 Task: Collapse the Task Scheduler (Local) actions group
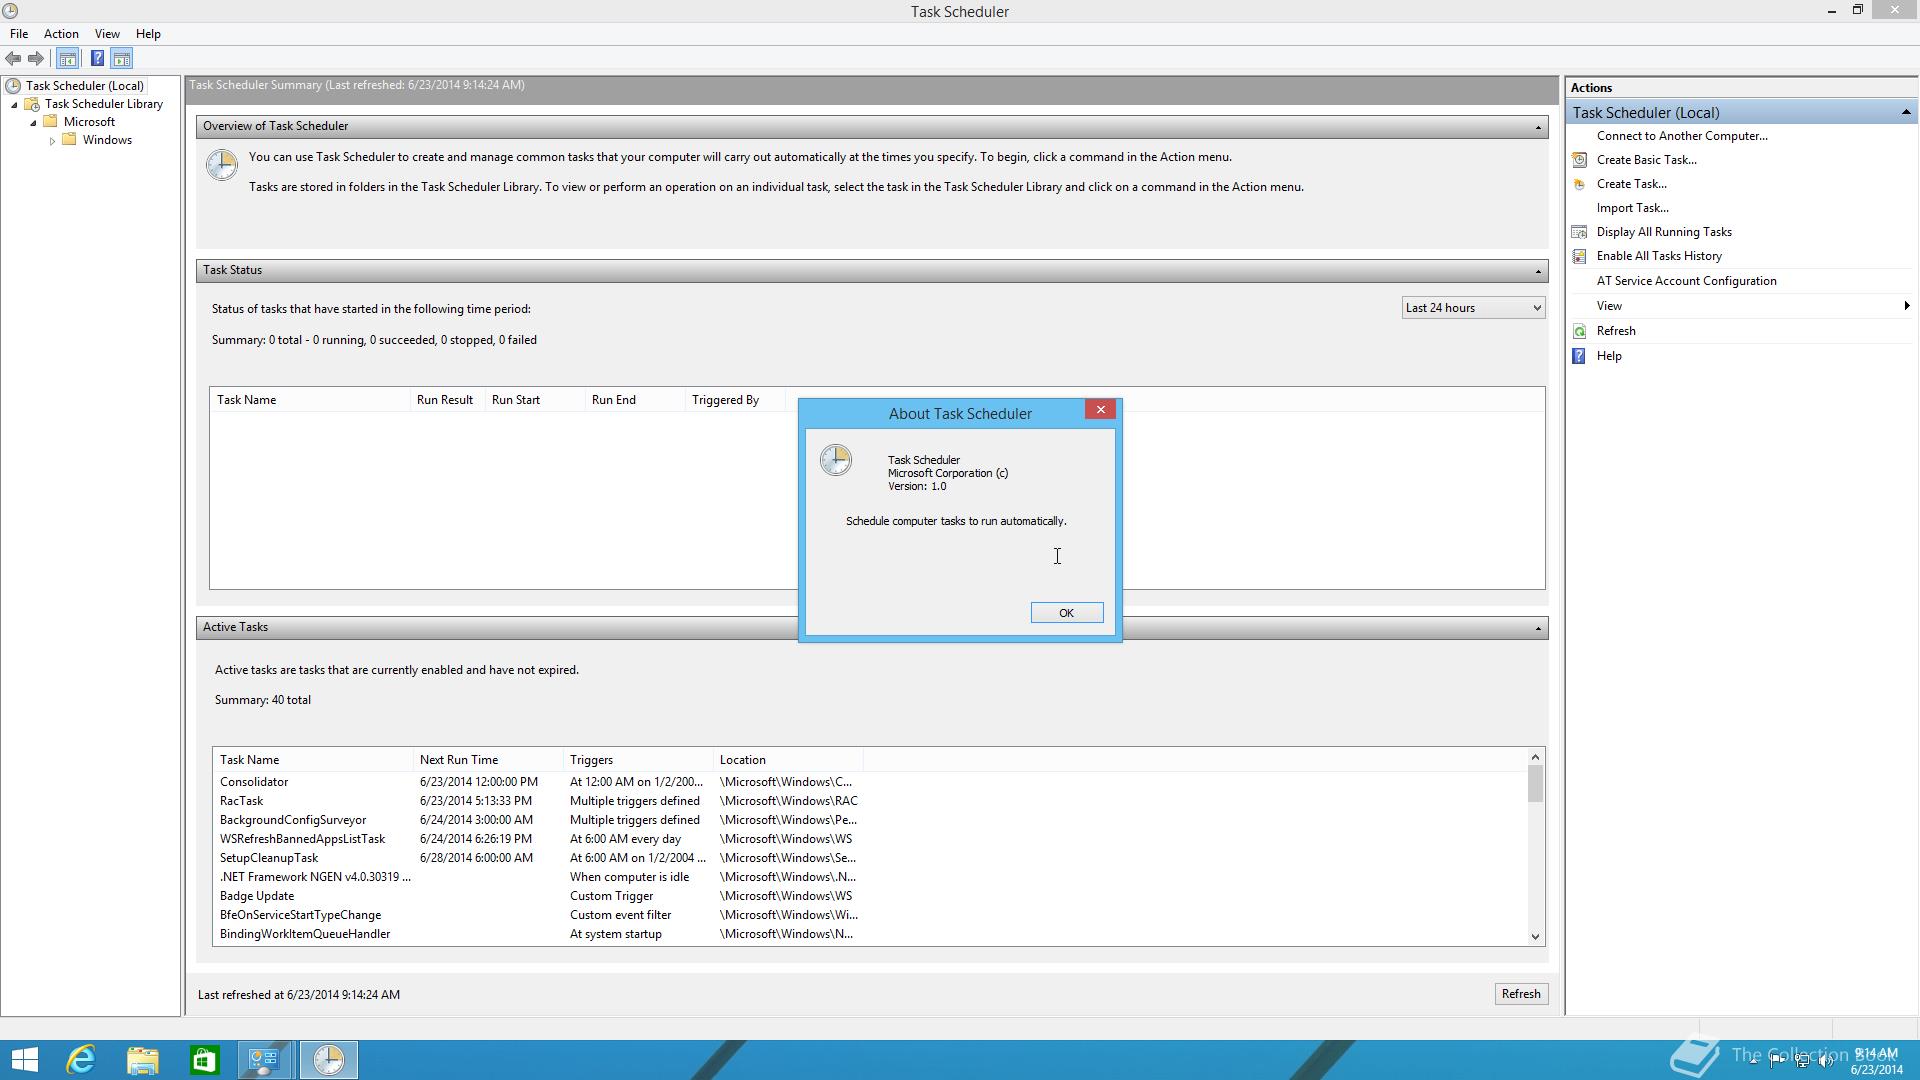click(1905, 112)
